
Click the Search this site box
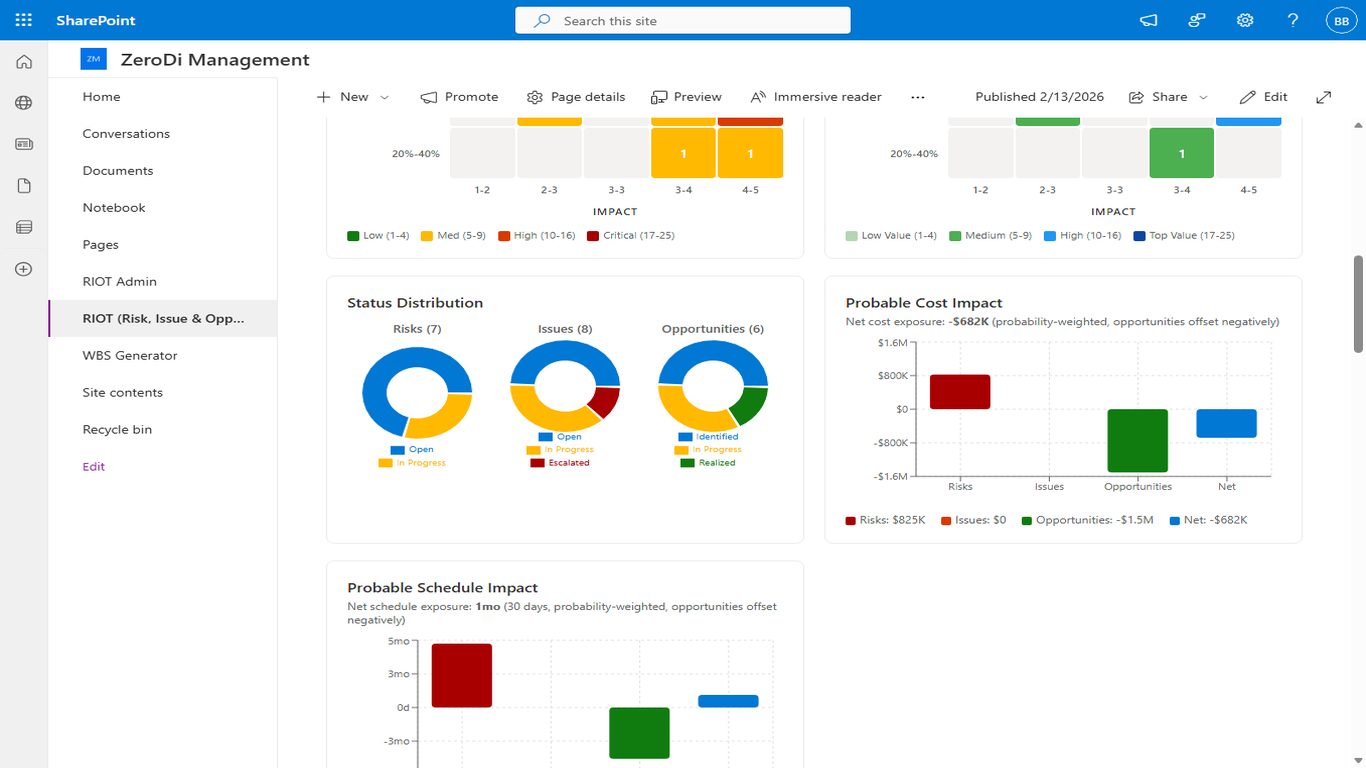tap(683, 20)
